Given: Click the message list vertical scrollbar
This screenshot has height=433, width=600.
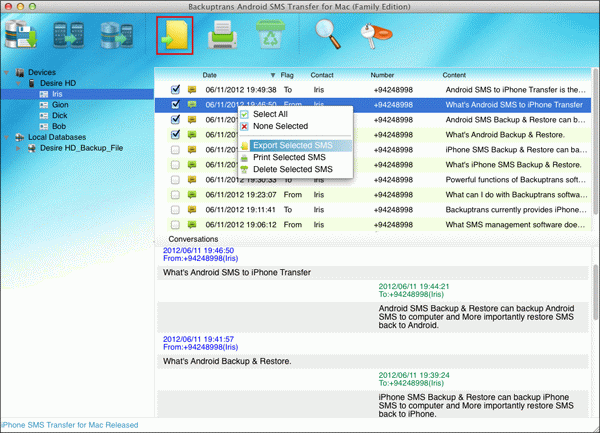Looking at the screenshot, I should [x=595, y=142].
